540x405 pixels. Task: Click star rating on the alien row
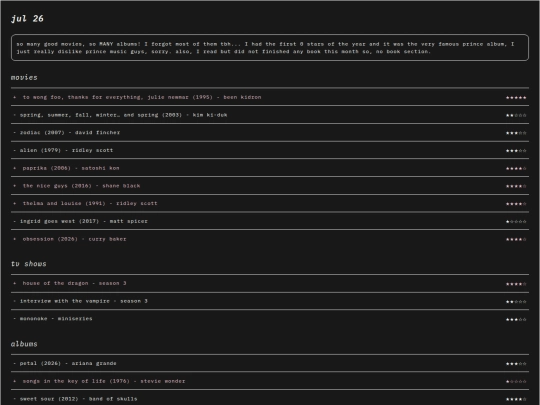pos(516,151)
